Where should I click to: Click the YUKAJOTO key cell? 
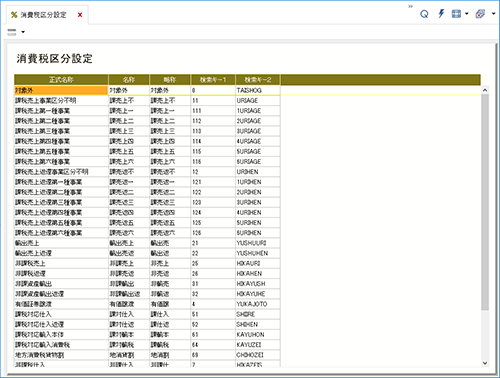coord(258,304)
